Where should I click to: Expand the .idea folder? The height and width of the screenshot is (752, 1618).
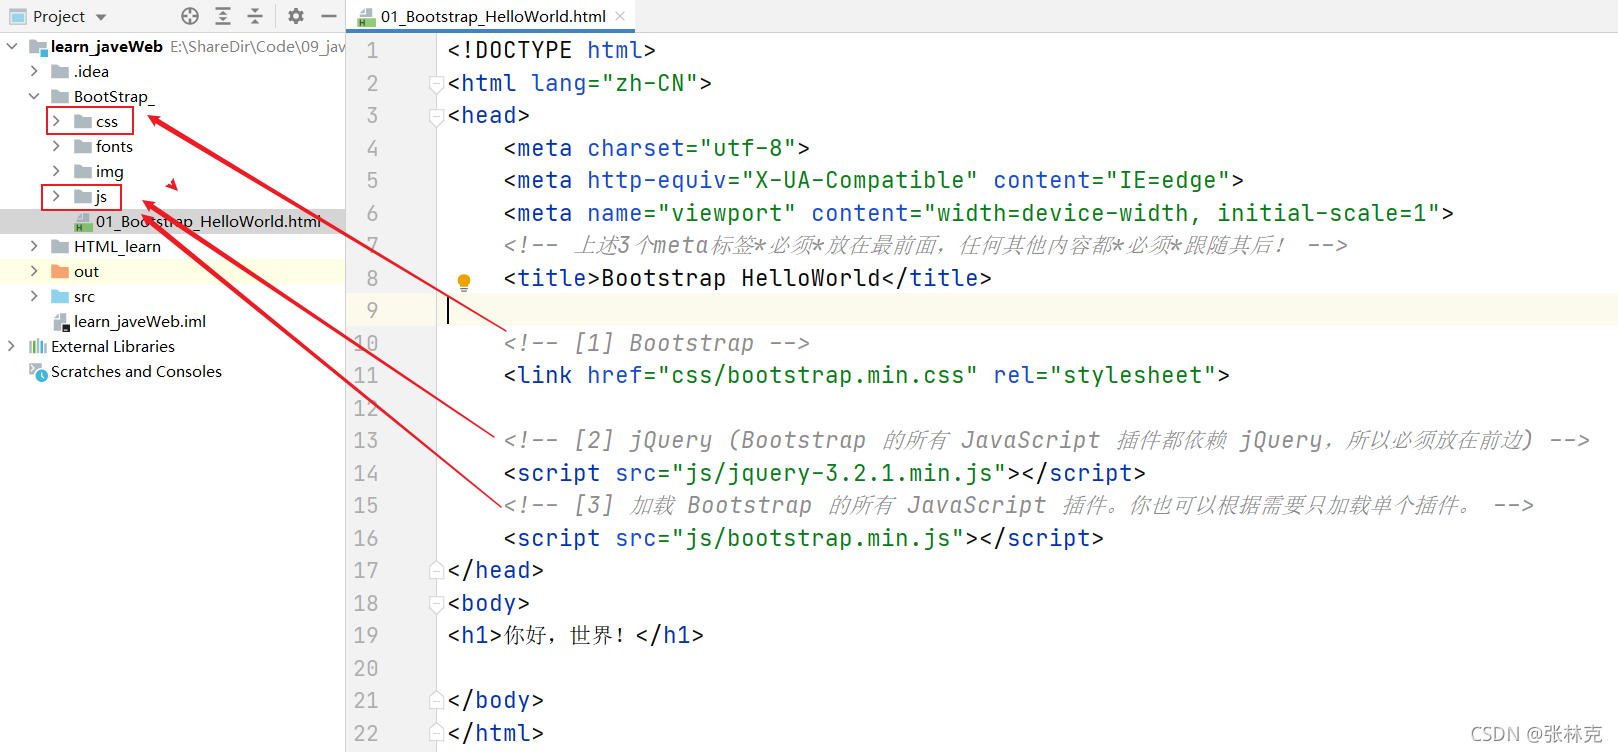pos(34,71)
